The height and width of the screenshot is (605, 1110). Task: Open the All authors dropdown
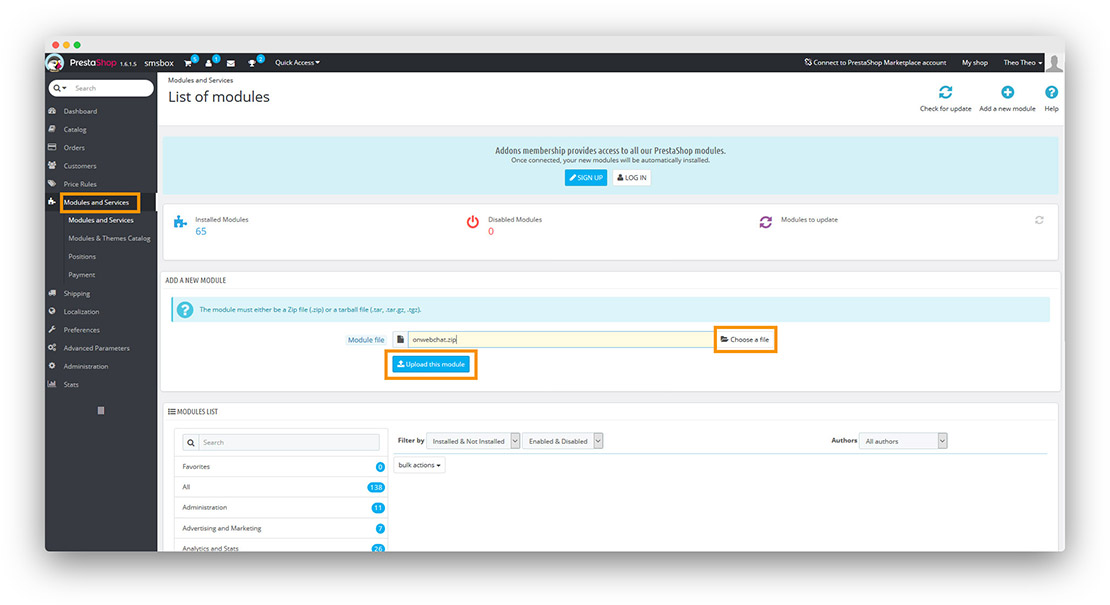(902, 440)
